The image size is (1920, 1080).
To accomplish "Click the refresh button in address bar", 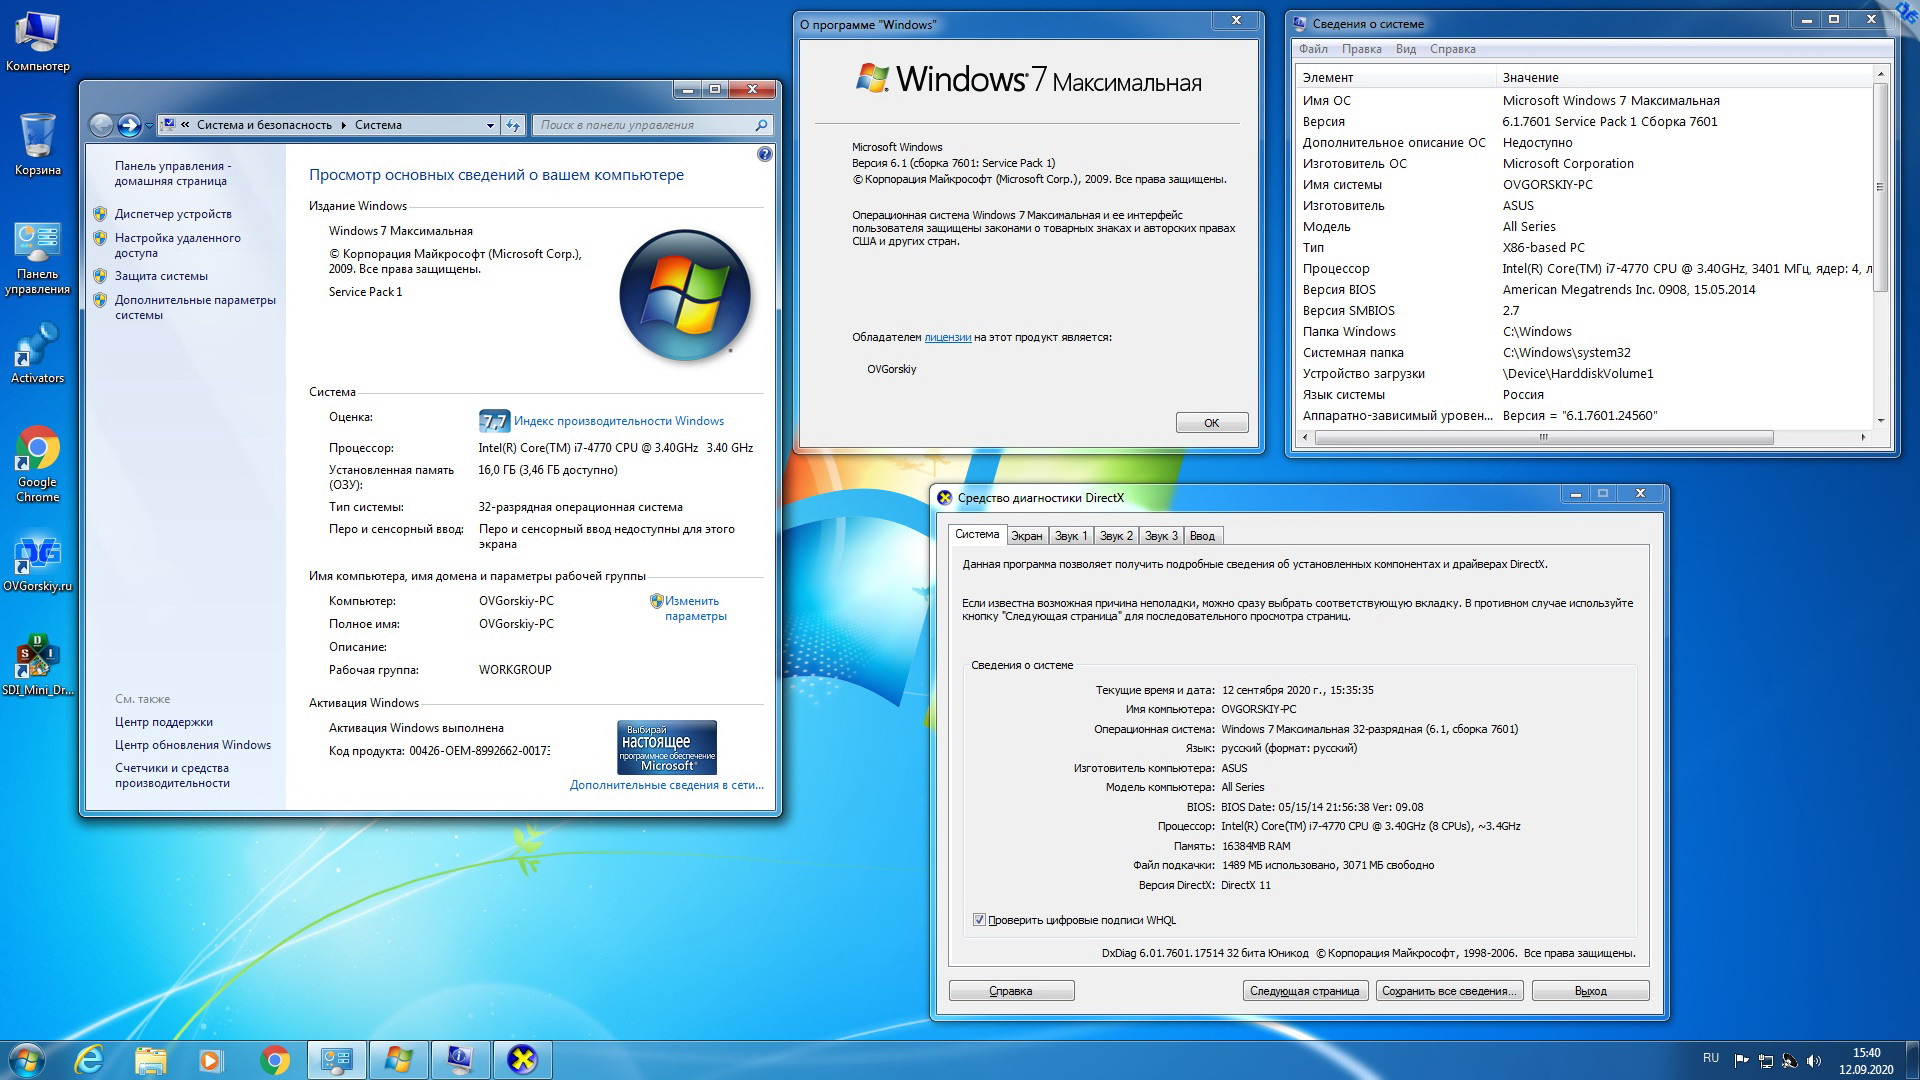I will 513,125.
